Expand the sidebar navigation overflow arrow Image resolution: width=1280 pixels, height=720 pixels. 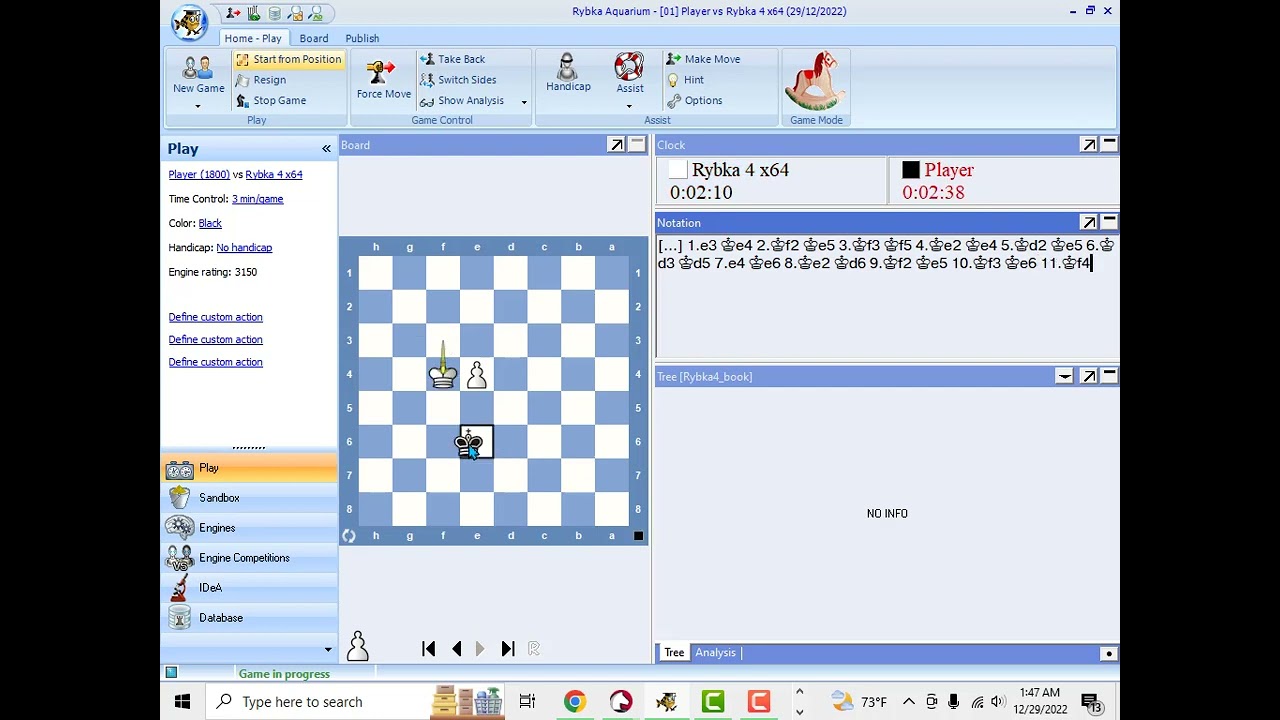327,650
